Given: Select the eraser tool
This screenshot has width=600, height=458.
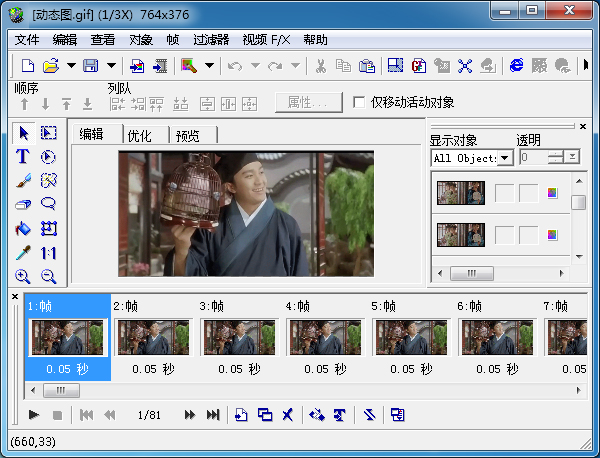Looking at the screenshot, I should click(23, 204).
